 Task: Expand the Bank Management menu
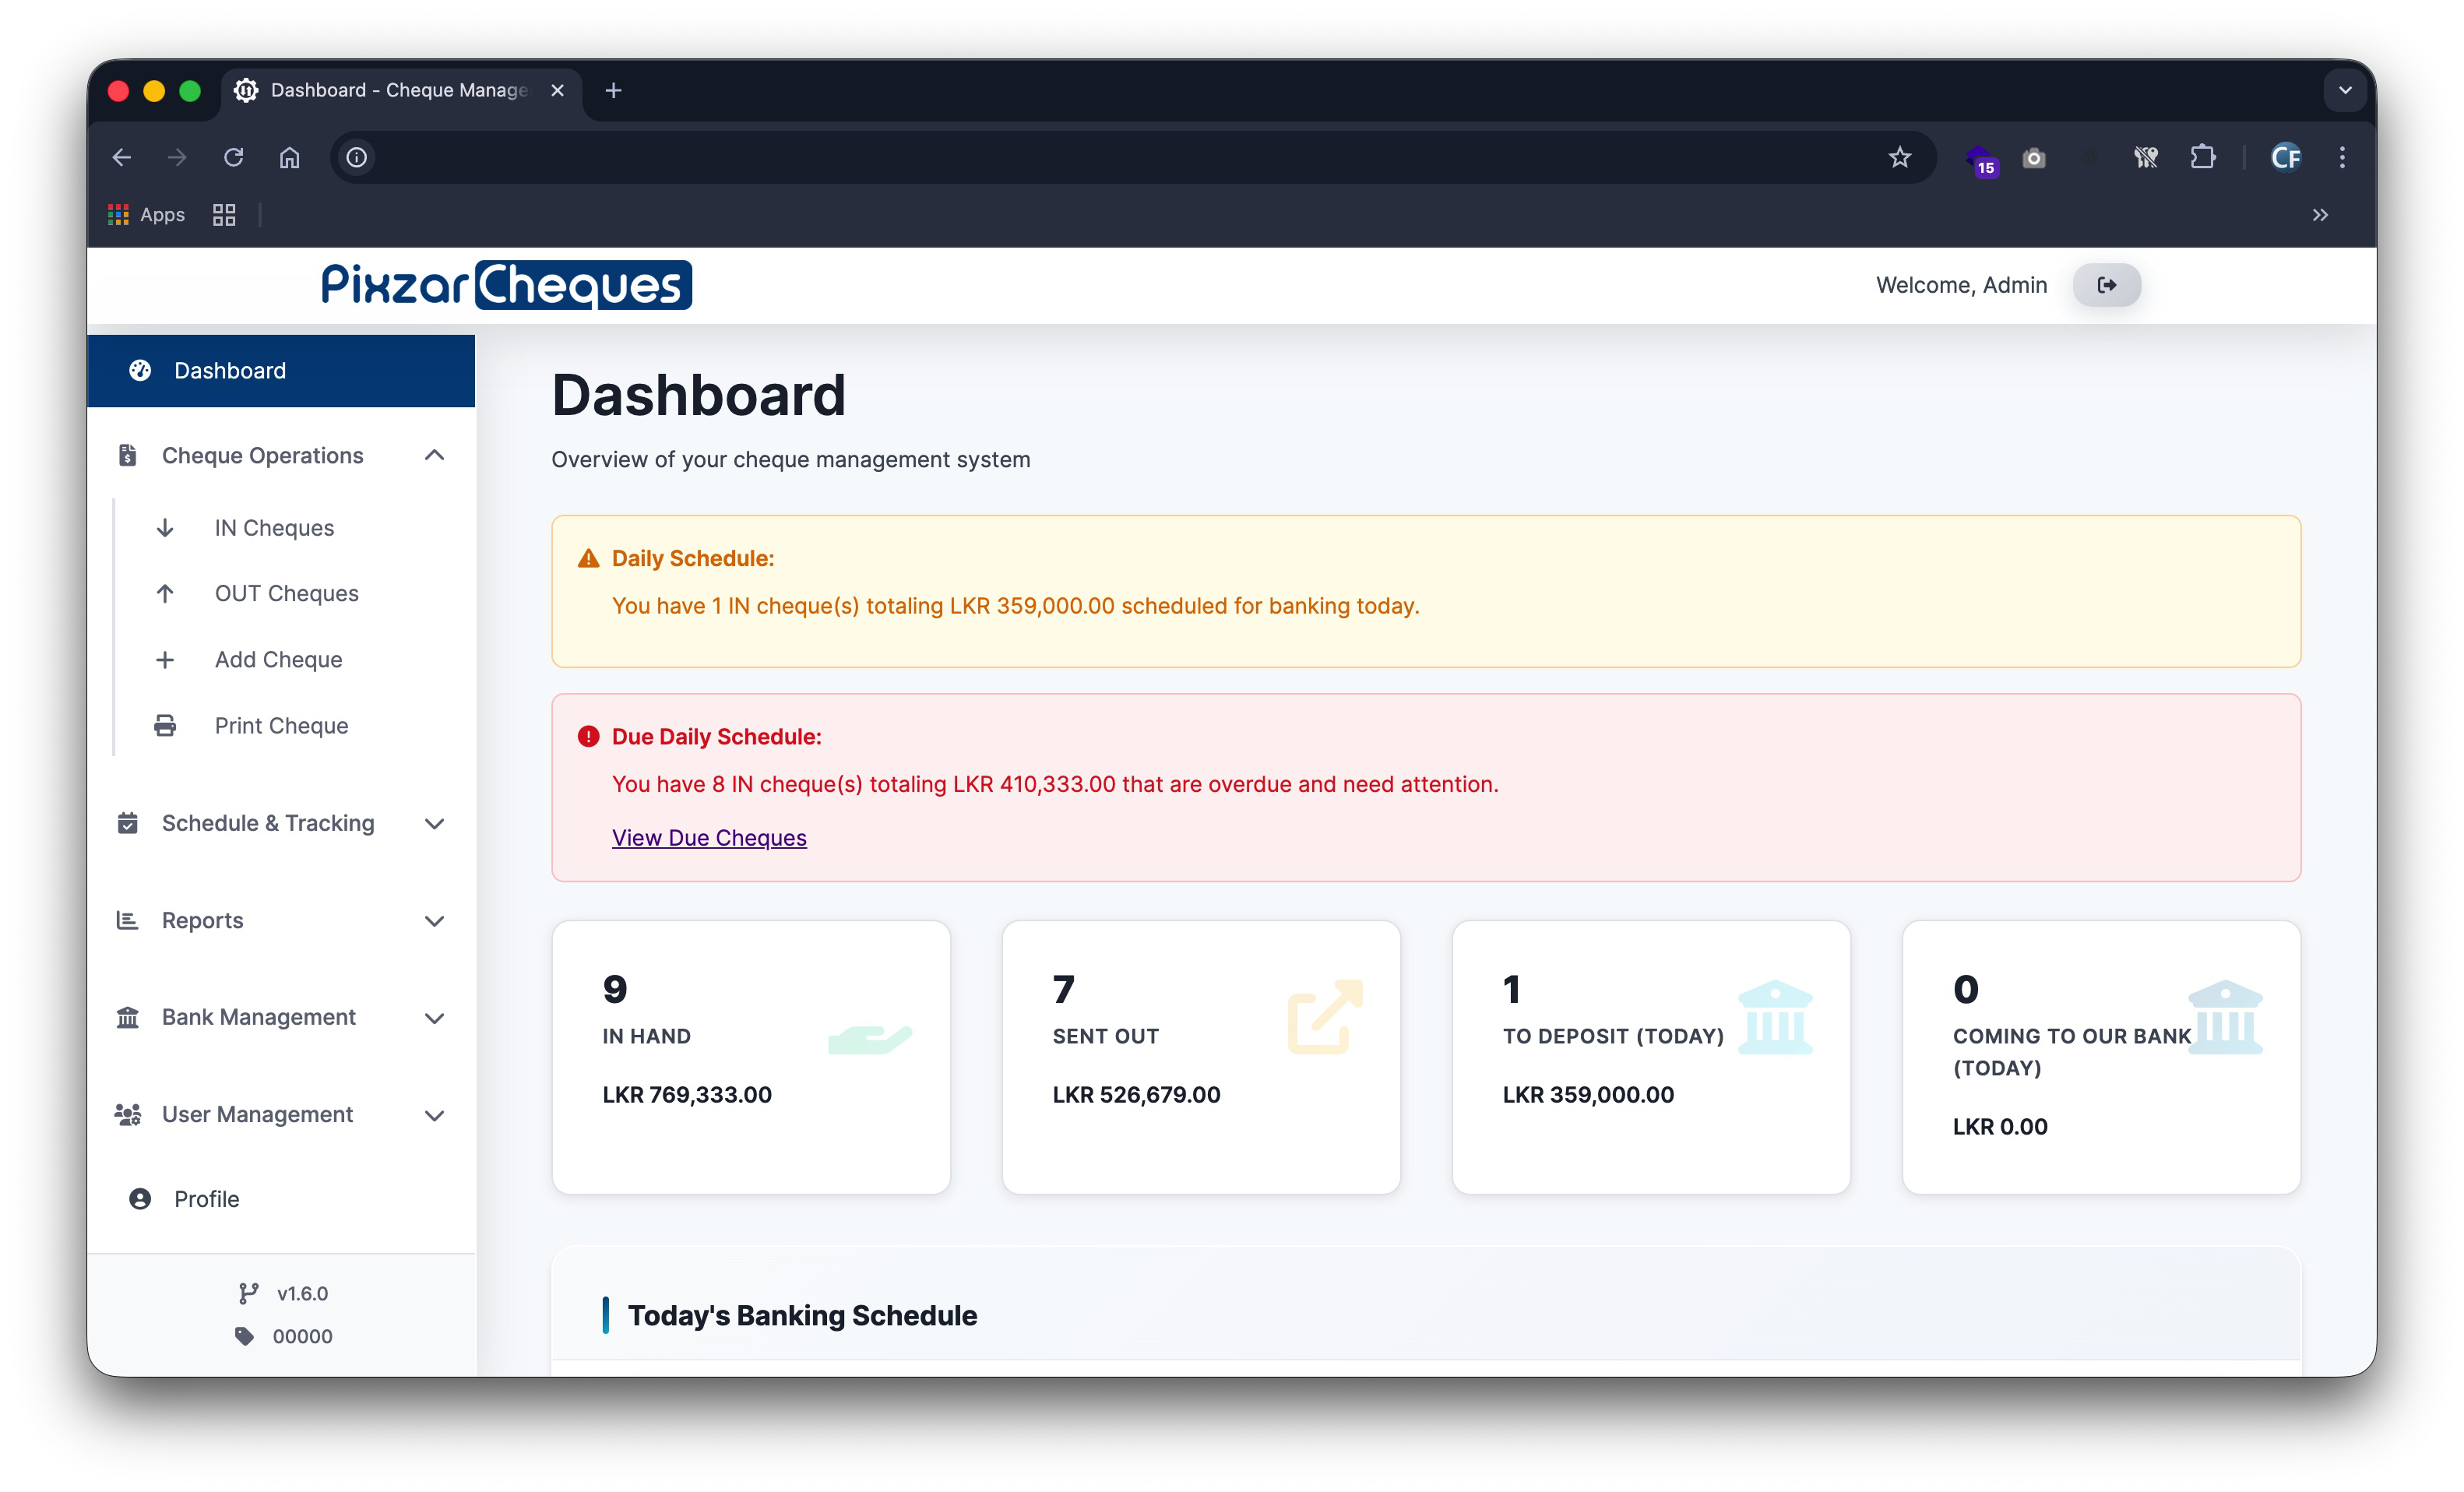(434, 1018)
